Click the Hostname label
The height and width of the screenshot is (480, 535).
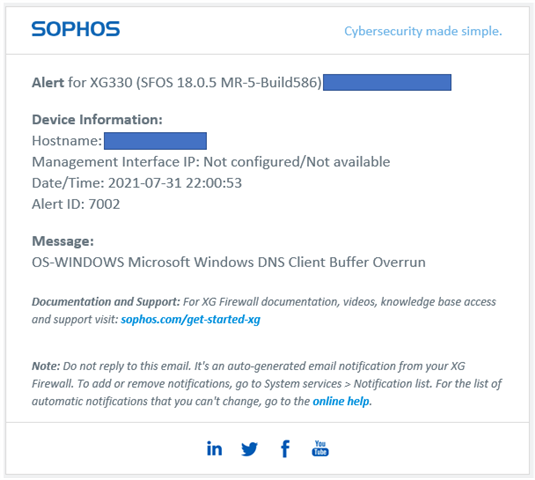pos(67,141)
